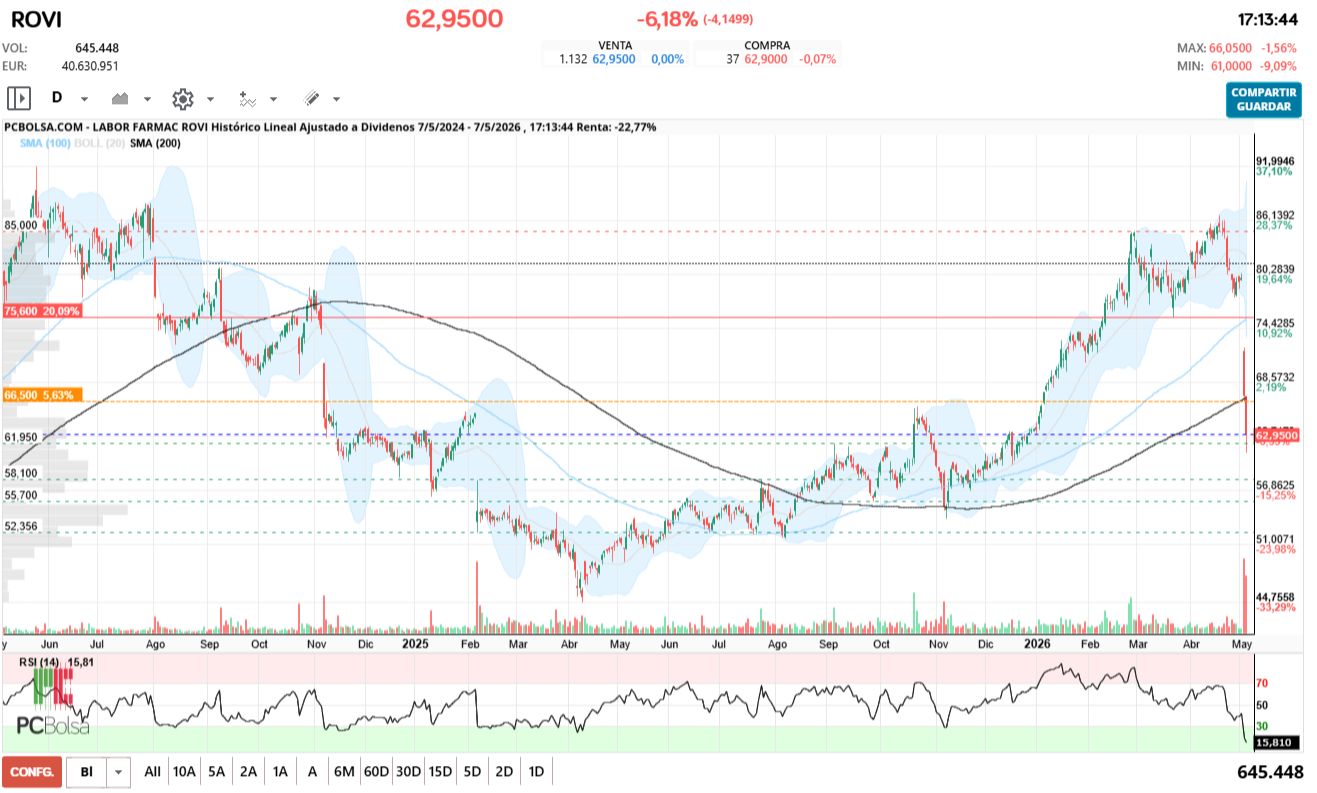Select the A year-to-date range
Screen dimensions: 1317x793
tap(313, 772)
